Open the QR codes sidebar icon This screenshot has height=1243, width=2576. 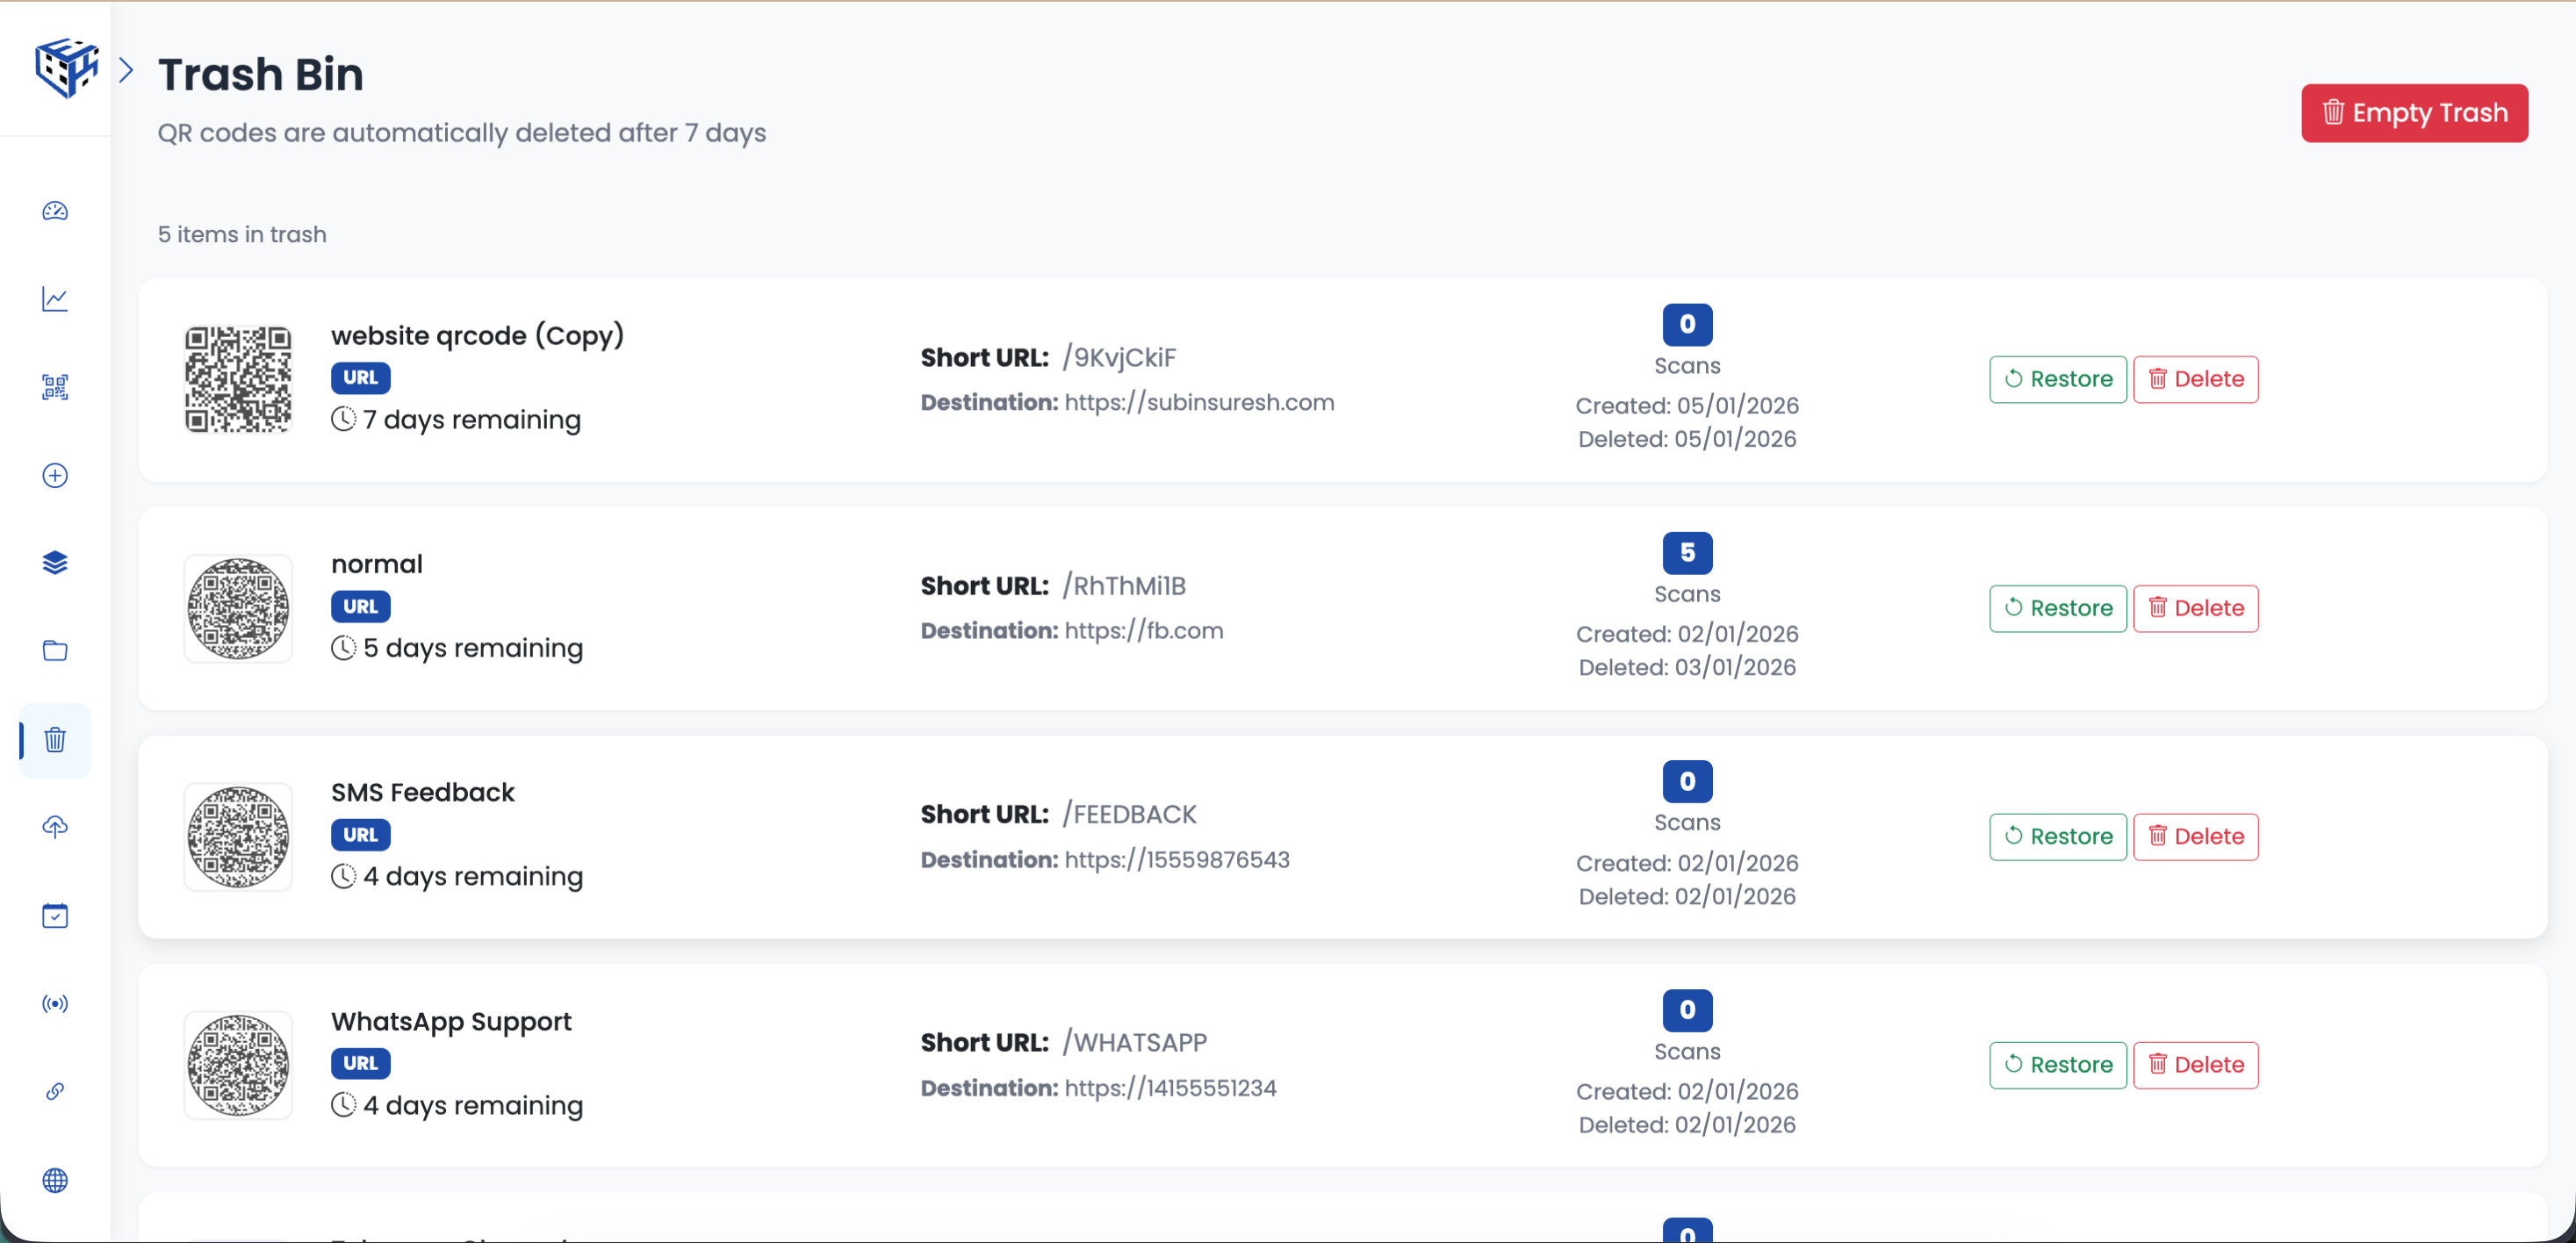coord(55,387)
